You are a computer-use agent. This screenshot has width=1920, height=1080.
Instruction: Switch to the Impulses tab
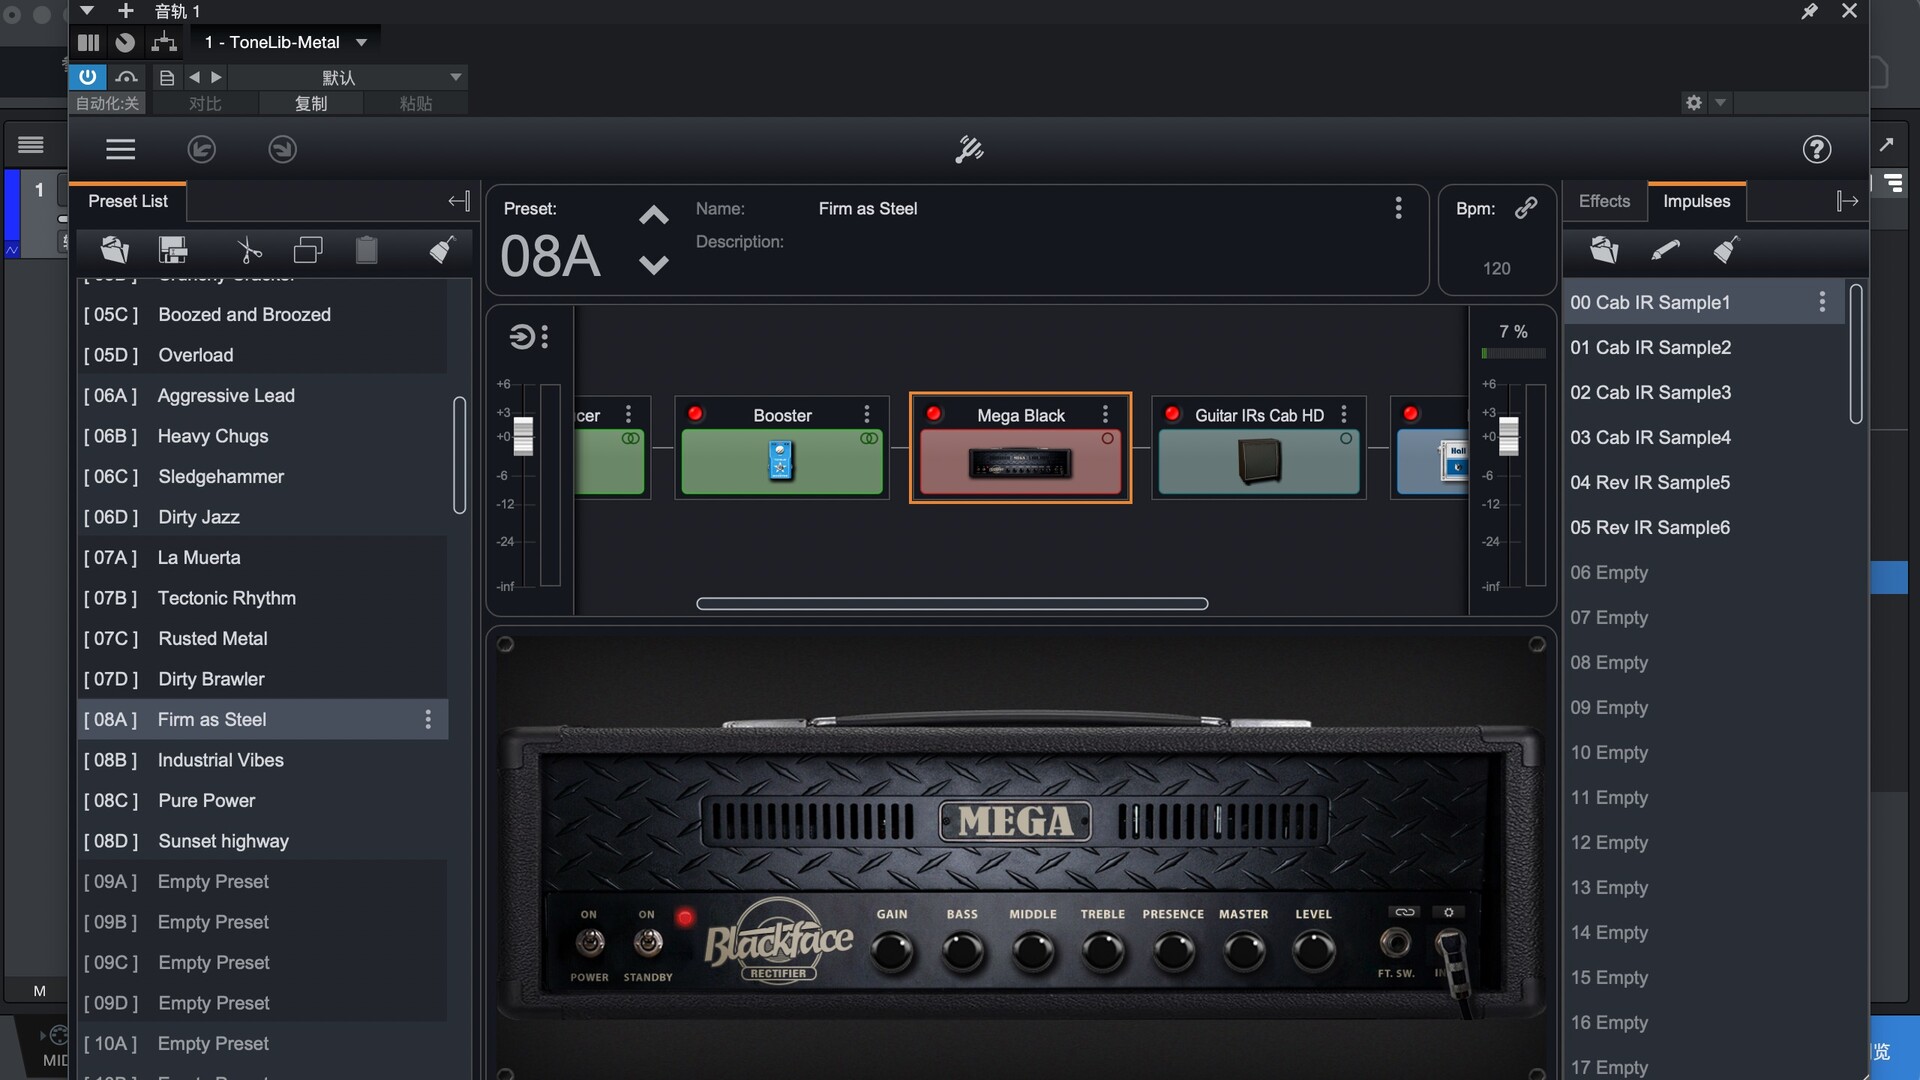1696,201
